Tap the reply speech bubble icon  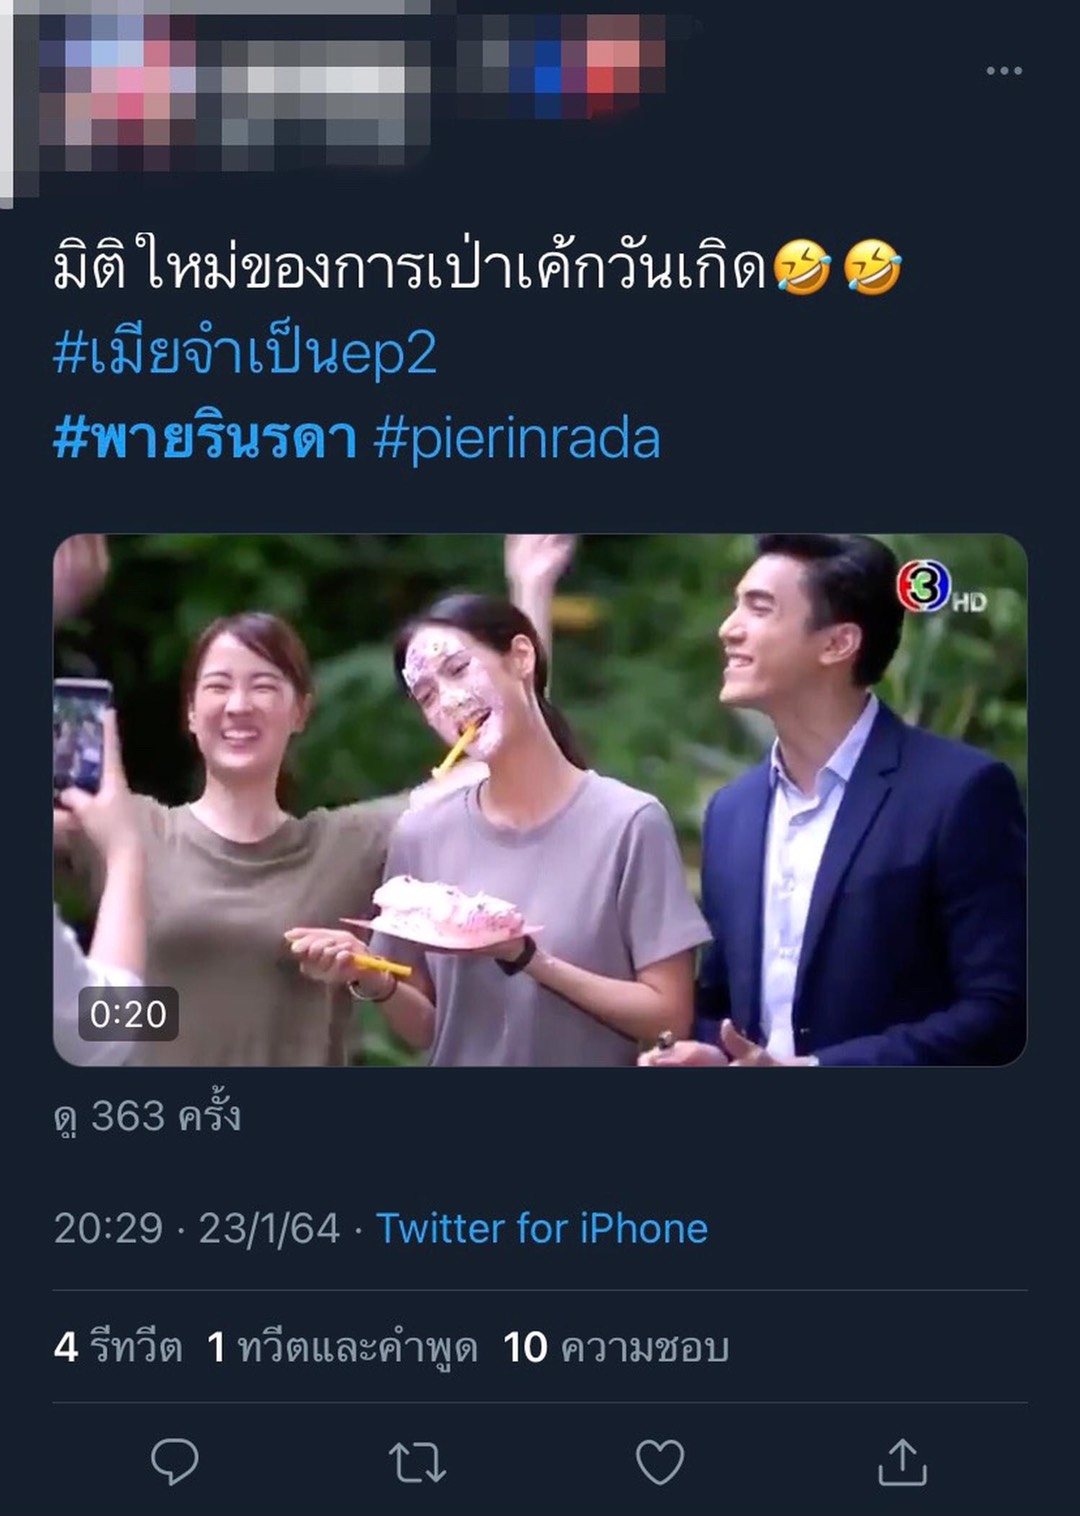(x=175, y=1462)
